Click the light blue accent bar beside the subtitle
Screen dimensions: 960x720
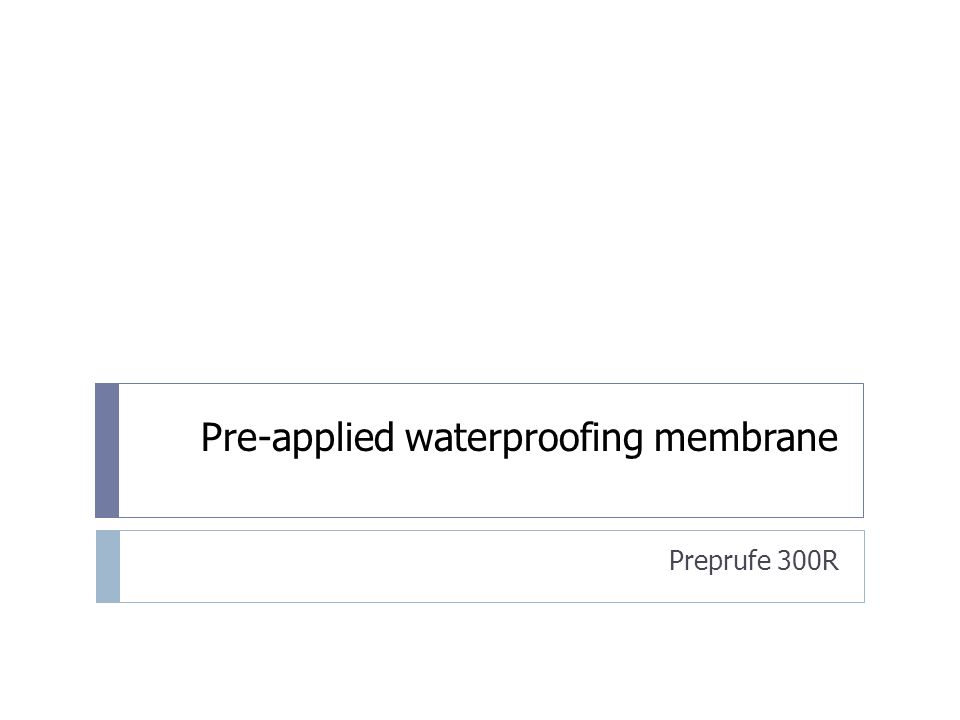click(108, 566)
